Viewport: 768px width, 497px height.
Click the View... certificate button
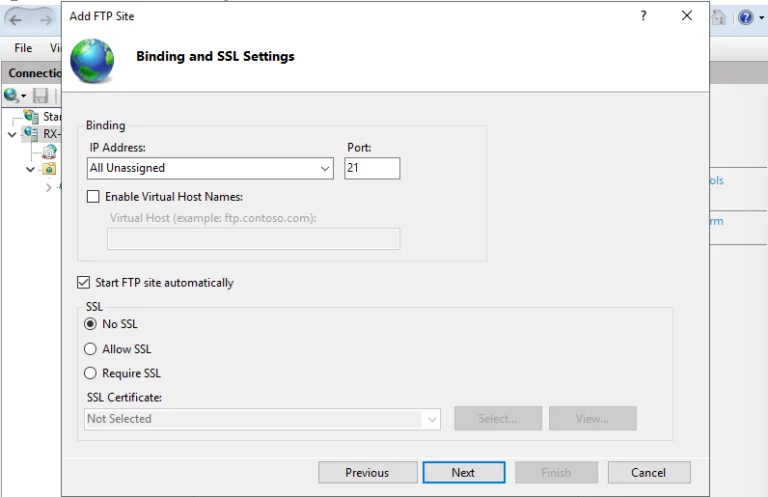593,419
